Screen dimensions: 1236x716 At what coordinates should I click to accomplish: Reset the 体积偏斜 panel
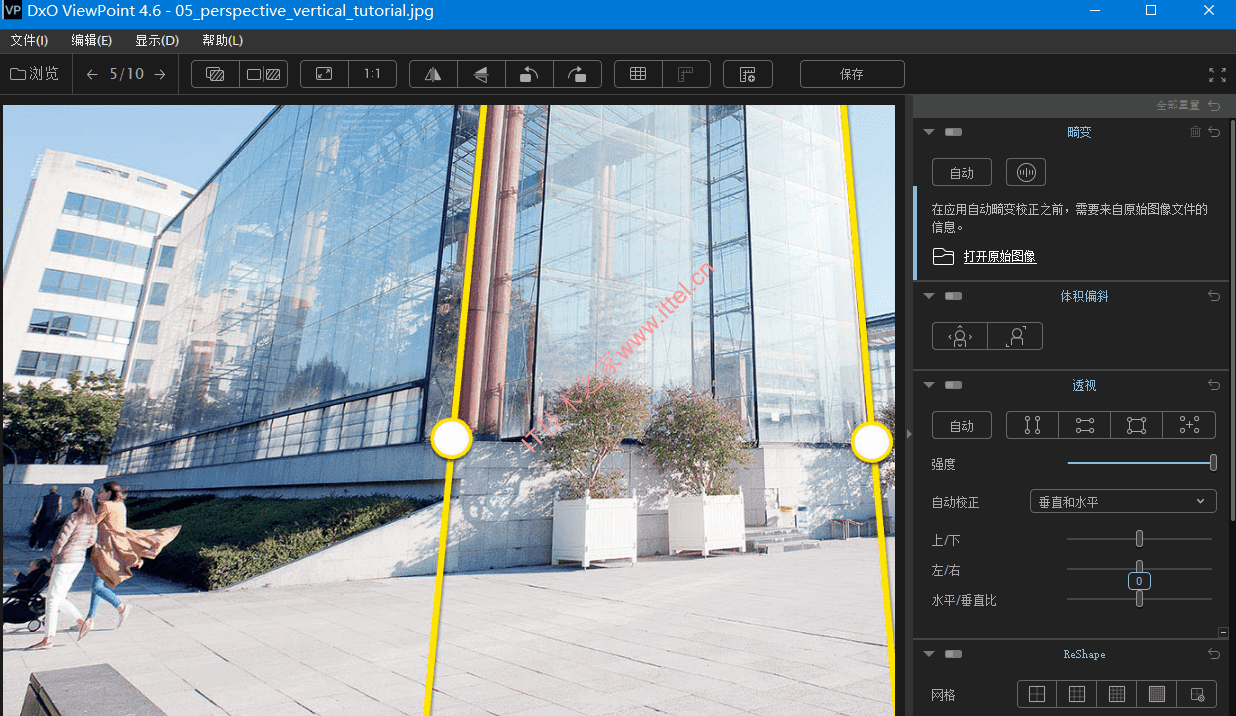[x=1214, y=296]
